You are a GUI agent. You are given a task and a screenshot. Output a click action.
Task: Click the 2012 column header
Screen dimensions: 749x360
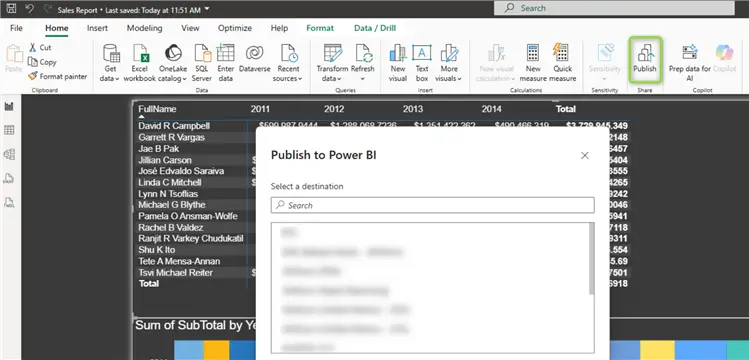point(334,109)
